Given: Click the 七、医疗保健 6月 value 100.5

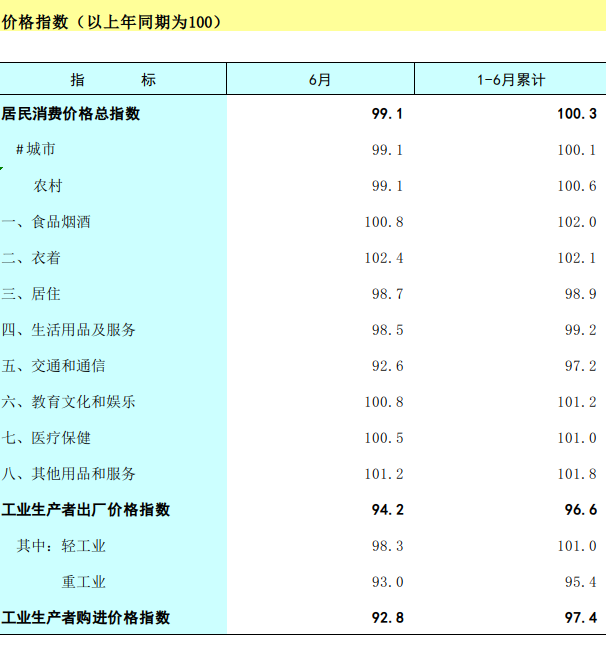Looking at the screenshot, I should 384,438.
